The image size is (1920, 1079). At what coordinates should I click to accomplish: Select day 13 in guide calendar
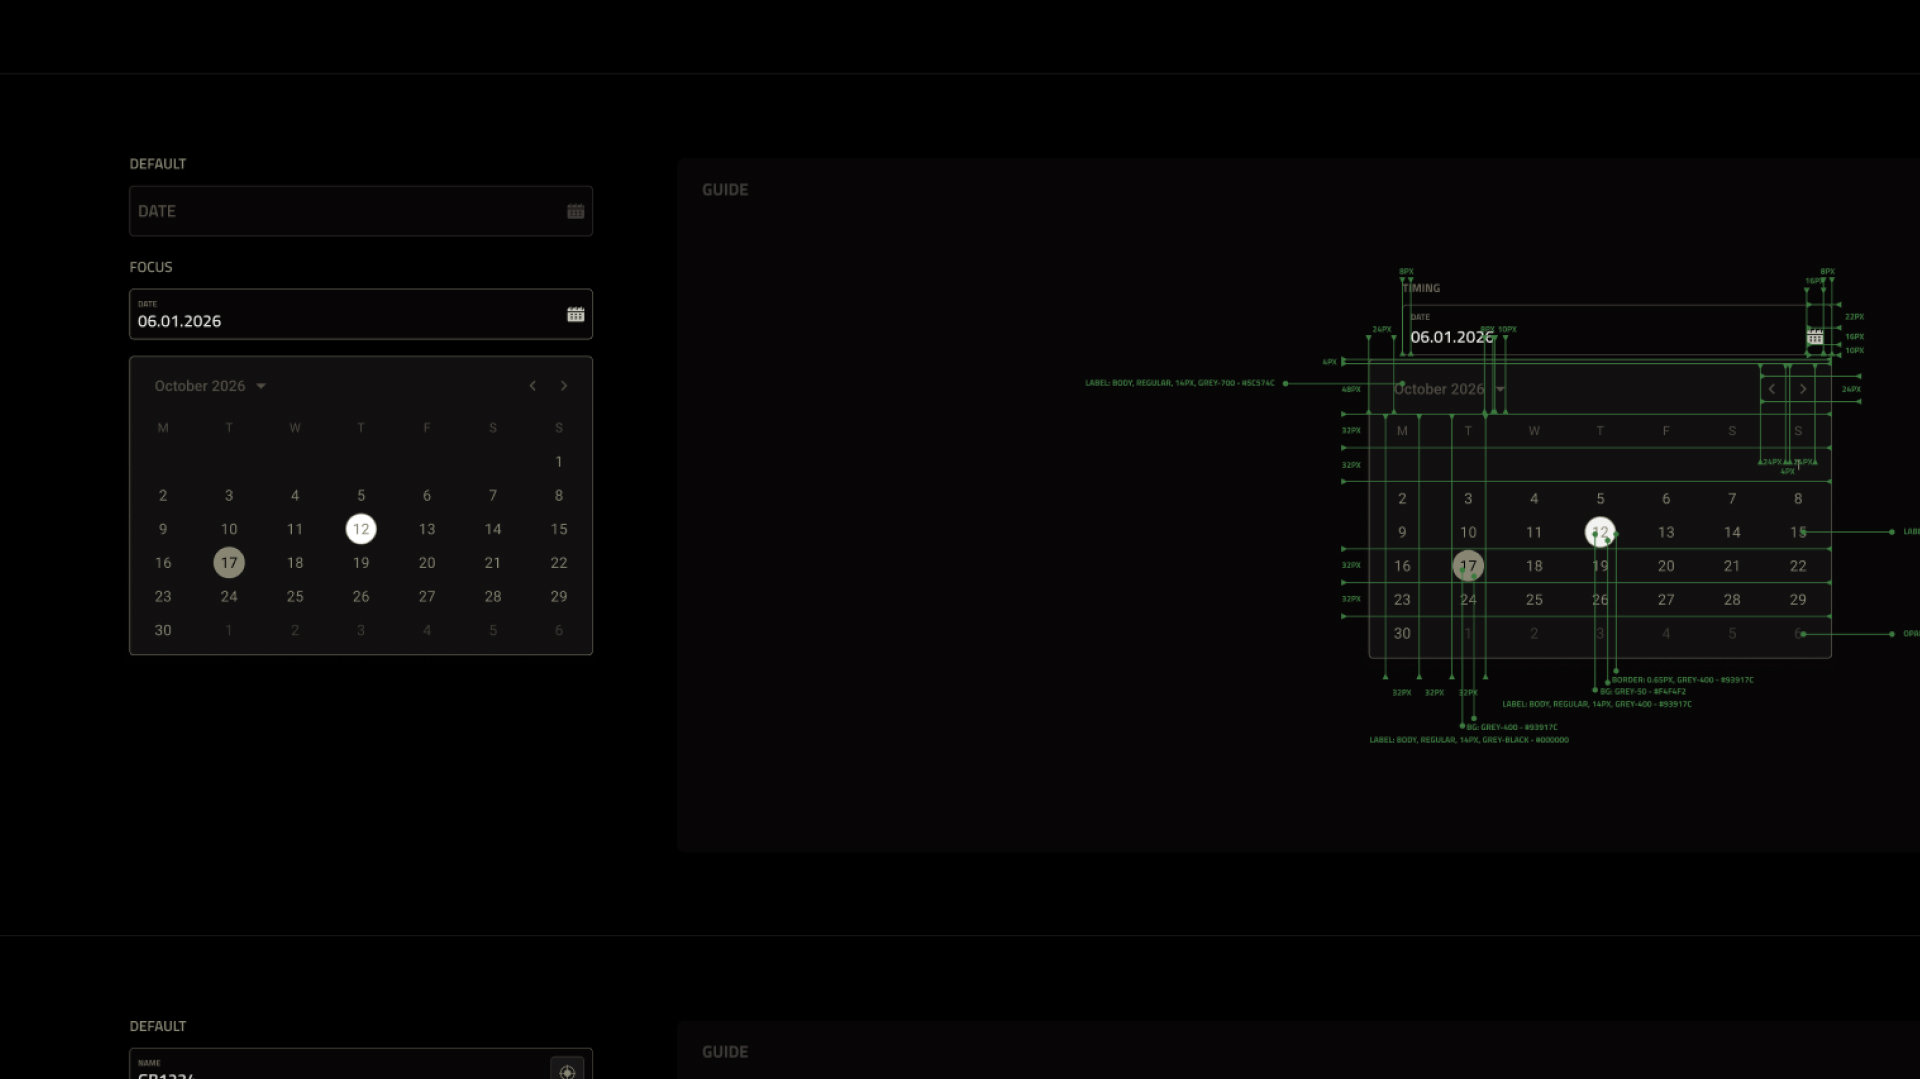coord(1666,532)
